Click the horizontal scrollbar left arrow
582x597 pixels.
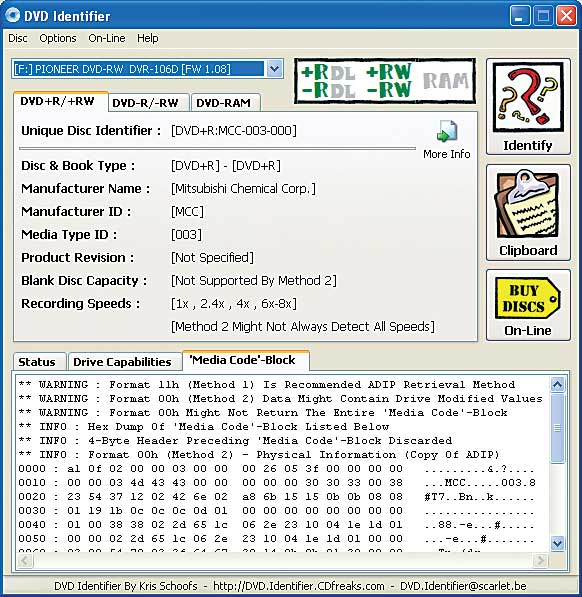(x=25, y=560)
